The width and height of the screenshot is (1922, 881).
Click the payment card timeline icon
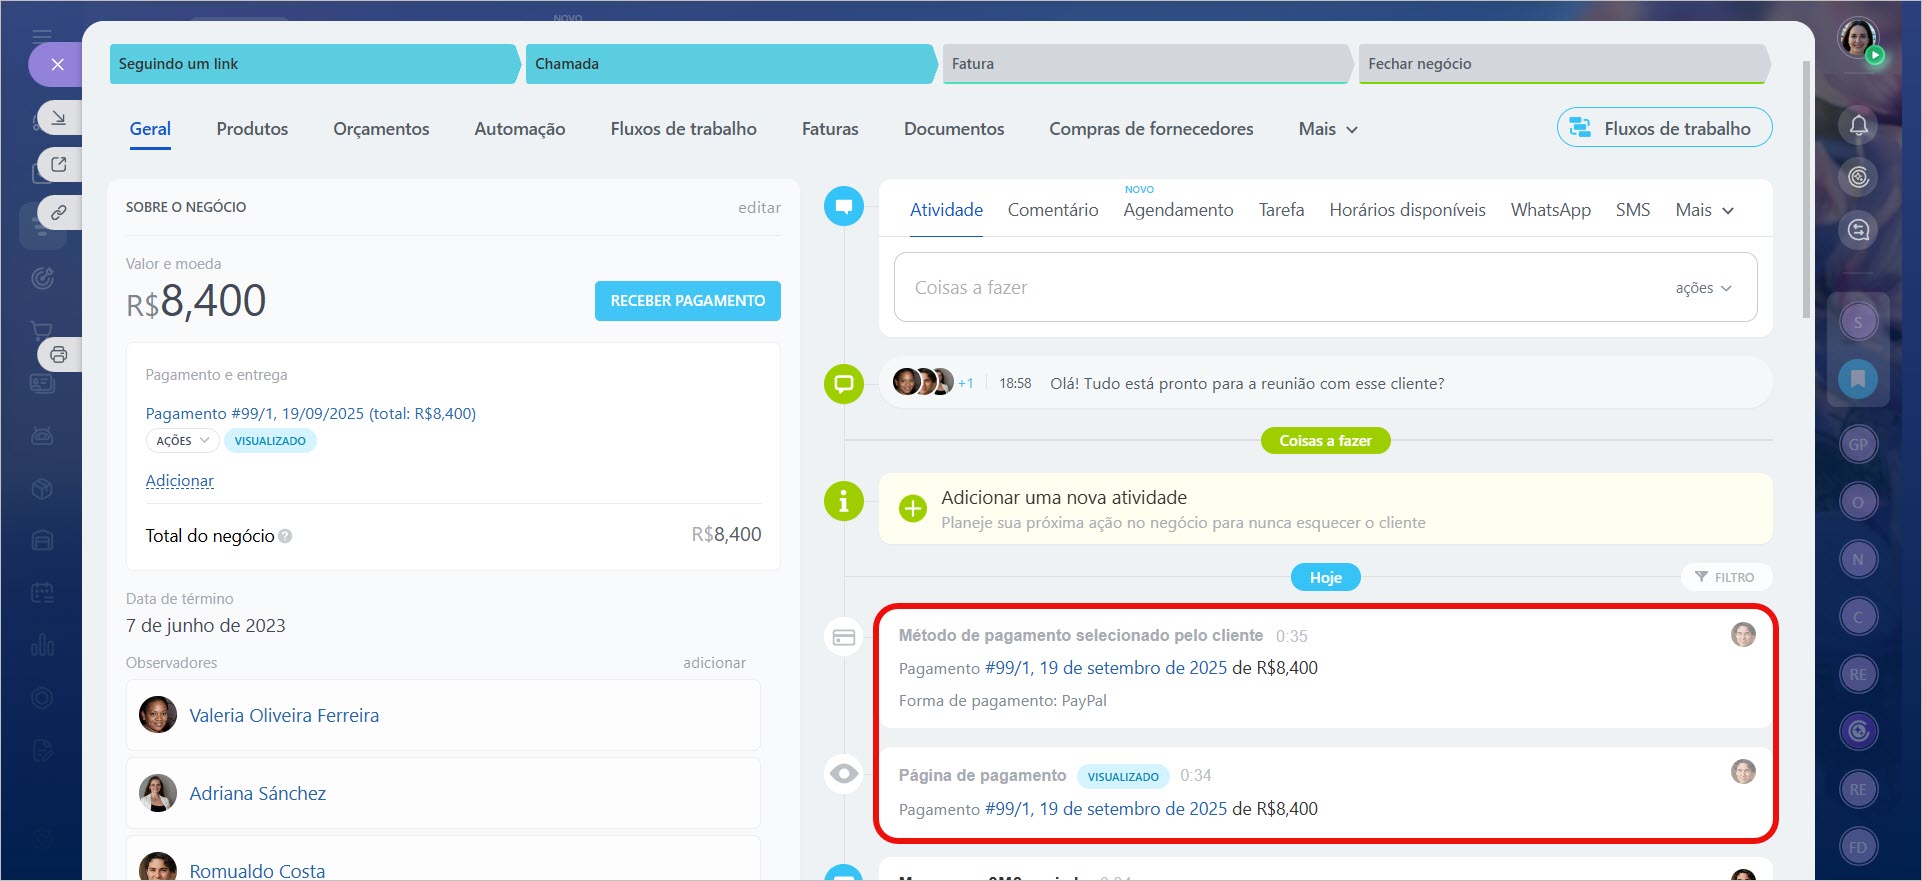(844, 637)
